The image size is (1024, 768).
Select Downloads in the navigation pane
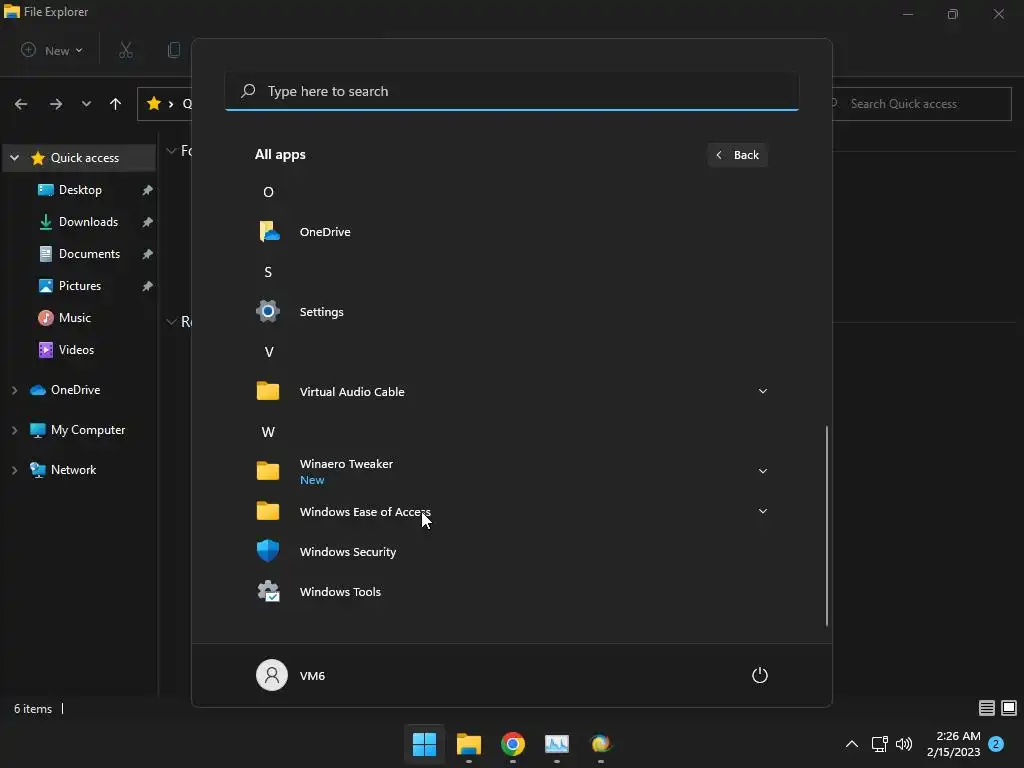[80, 222]
